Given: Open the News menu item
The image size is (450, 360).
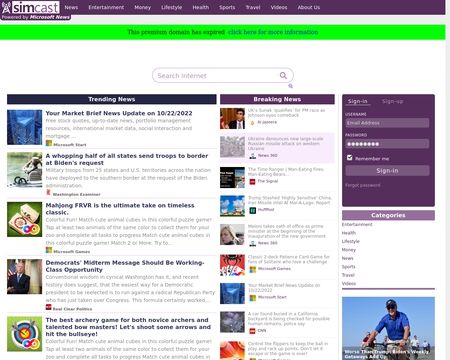Looking at the screenshot, I should click(x=71, y=7).
